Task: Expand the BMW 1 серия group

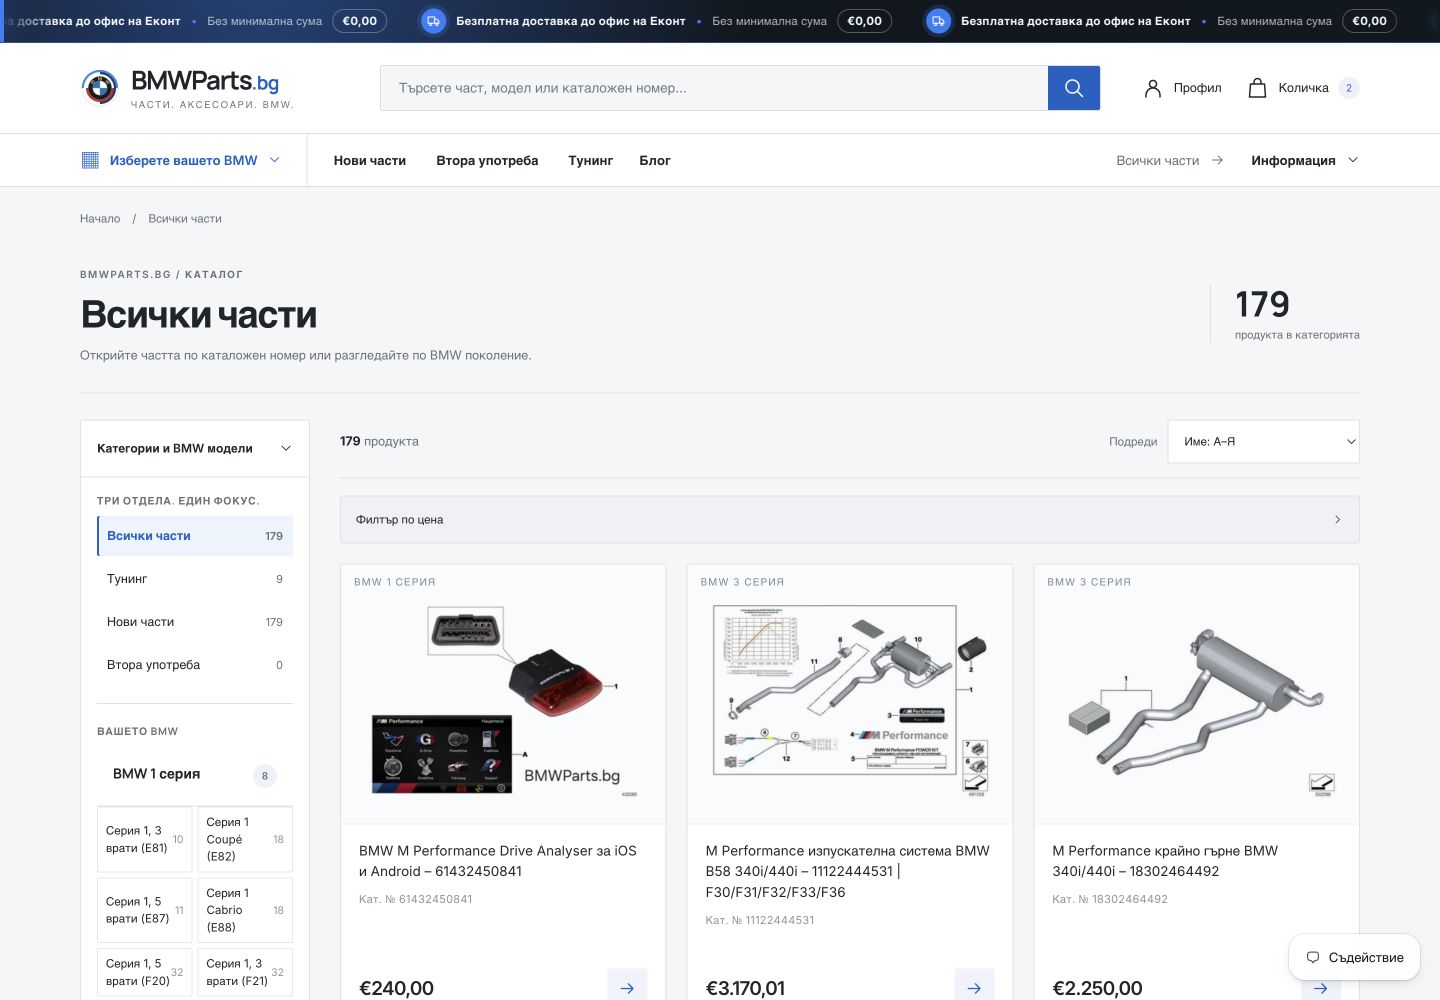Action: click(195, 775)
